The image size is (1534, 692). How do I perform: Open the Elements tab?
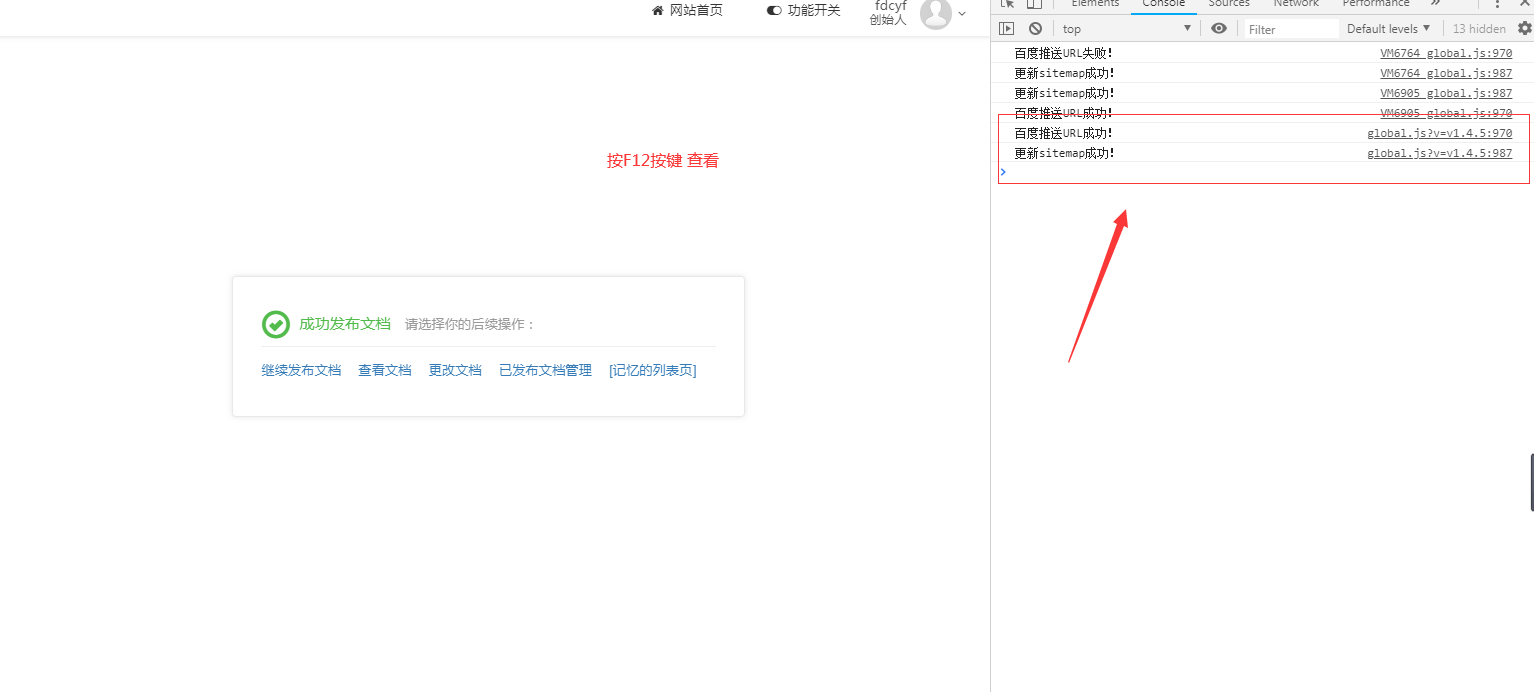1095,4
